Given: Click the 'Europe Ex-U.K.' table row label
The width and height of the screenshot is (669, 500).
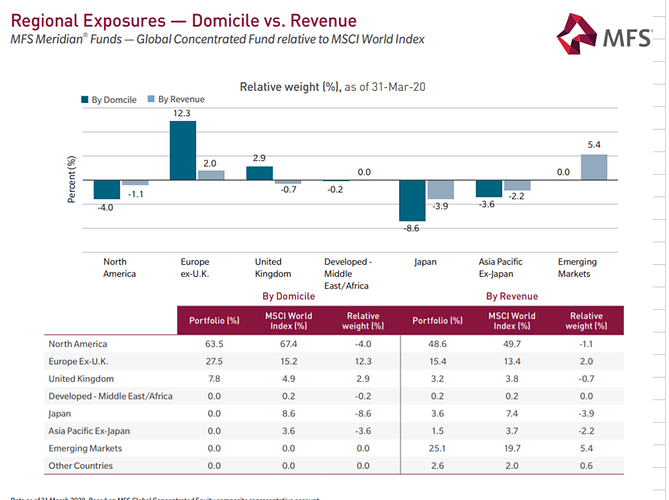Looking at the screenshot, I should [79, 361].
